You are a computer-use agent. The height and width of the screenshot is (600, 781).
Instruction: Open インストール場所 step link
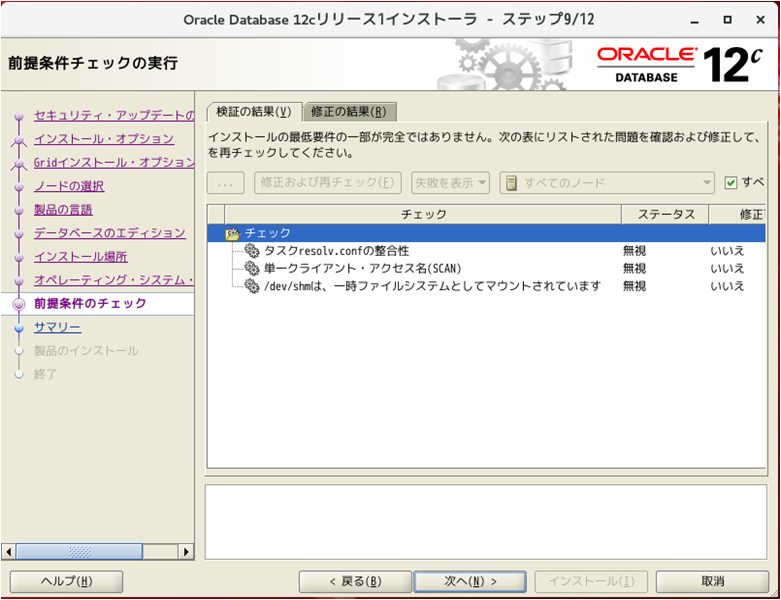tap(81, 257)
